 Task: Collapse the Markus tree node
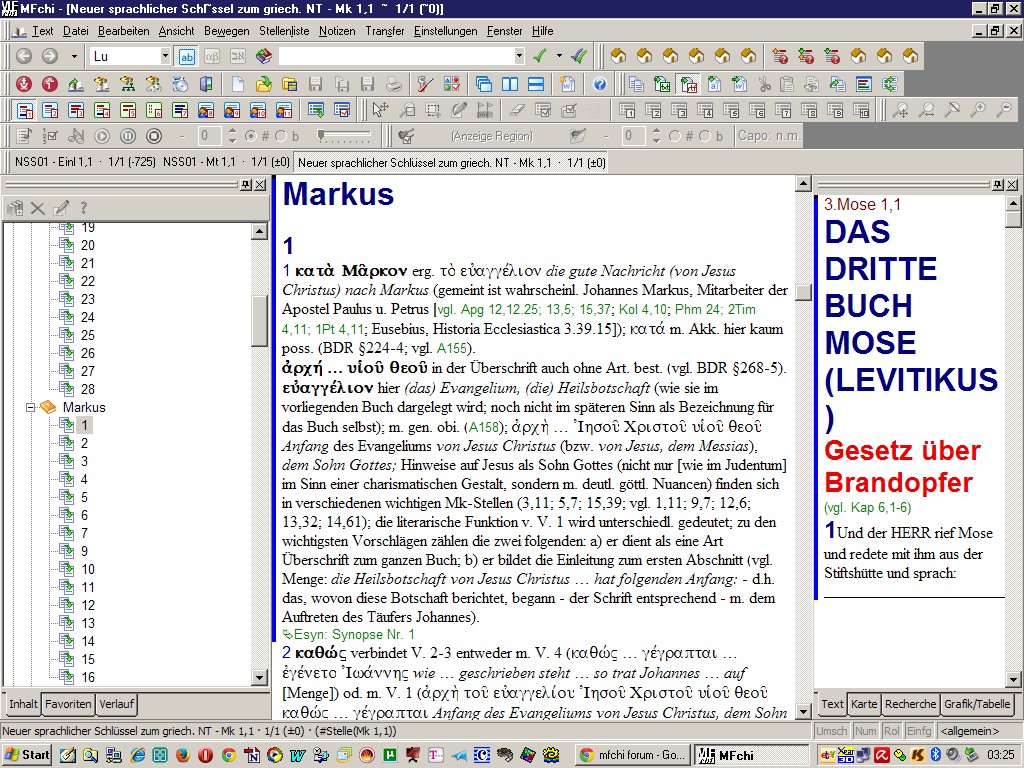click(x=30, y=407)
